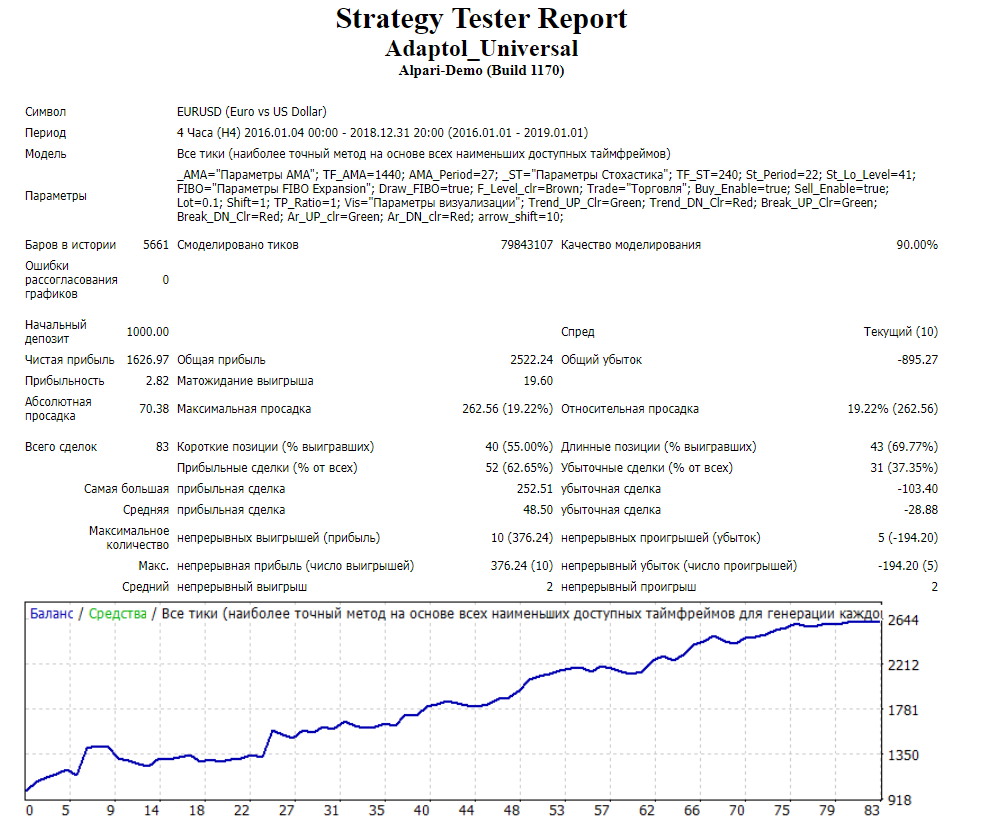Click the 'Ошибки рассогласования графиков' label
This screenshot has height=824, width=985.
pos(71,279)
